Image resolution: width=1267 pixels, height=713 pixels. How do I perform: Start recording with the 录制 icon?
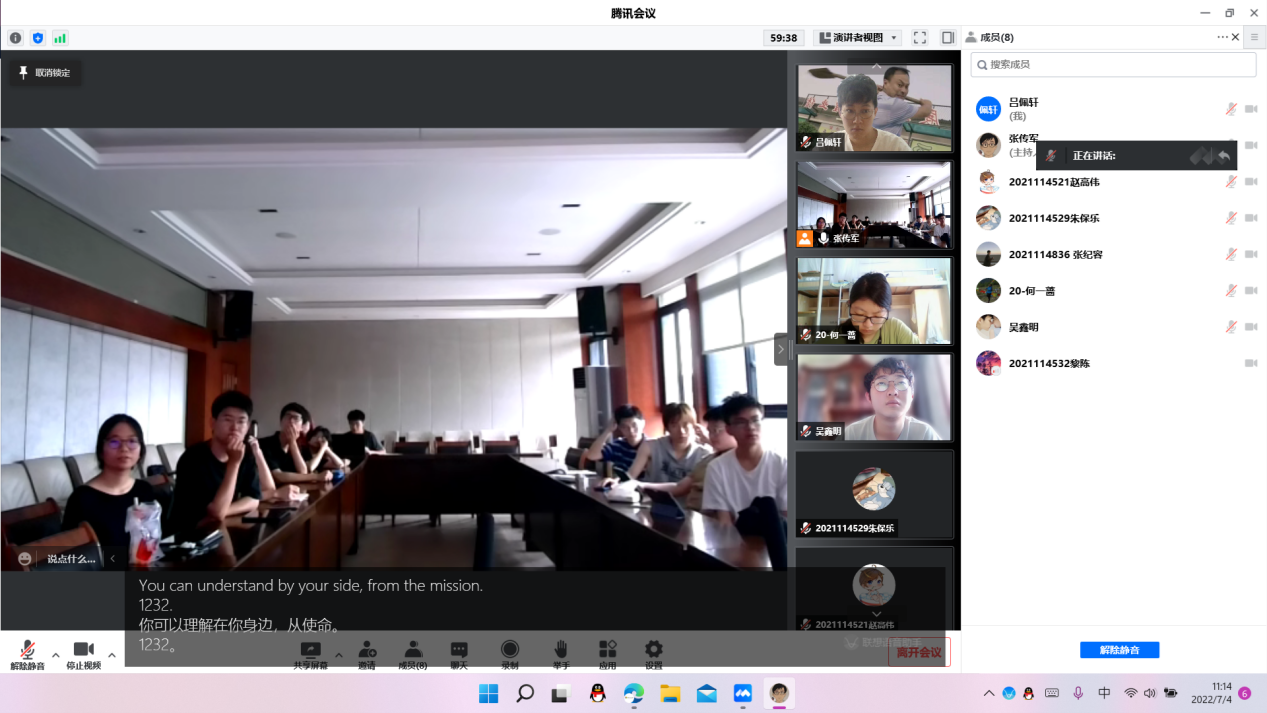coord(510,653)
